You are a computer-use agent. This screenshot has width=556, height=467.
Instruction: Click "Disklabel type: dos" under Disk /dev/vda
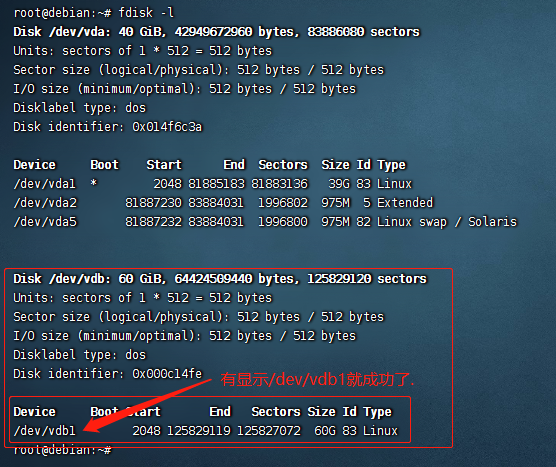(79, 107)
